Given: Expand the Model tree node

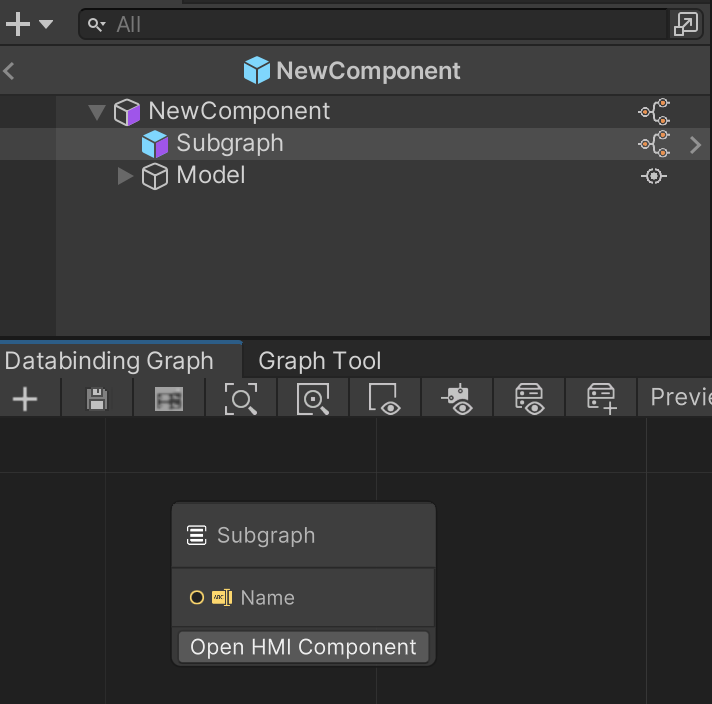Looking at the screenshot, I should coord(124,176).
